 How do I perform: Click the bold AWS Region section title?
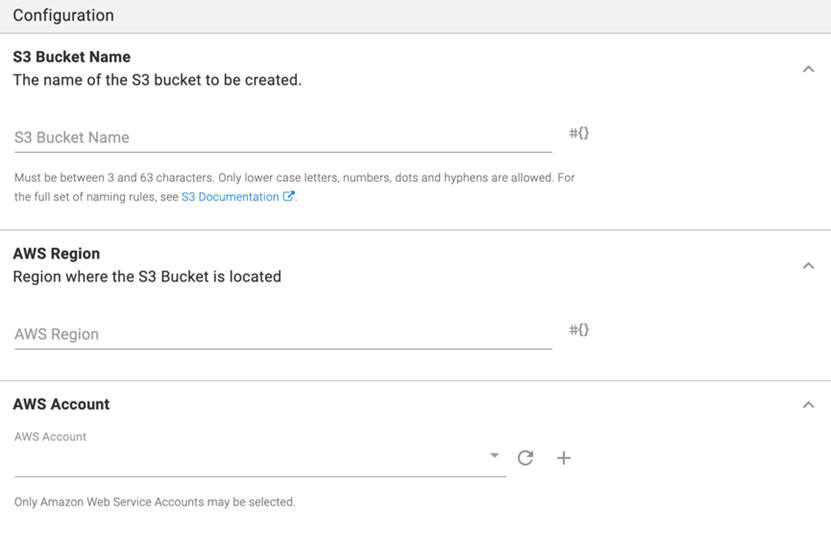coord(56,254)
